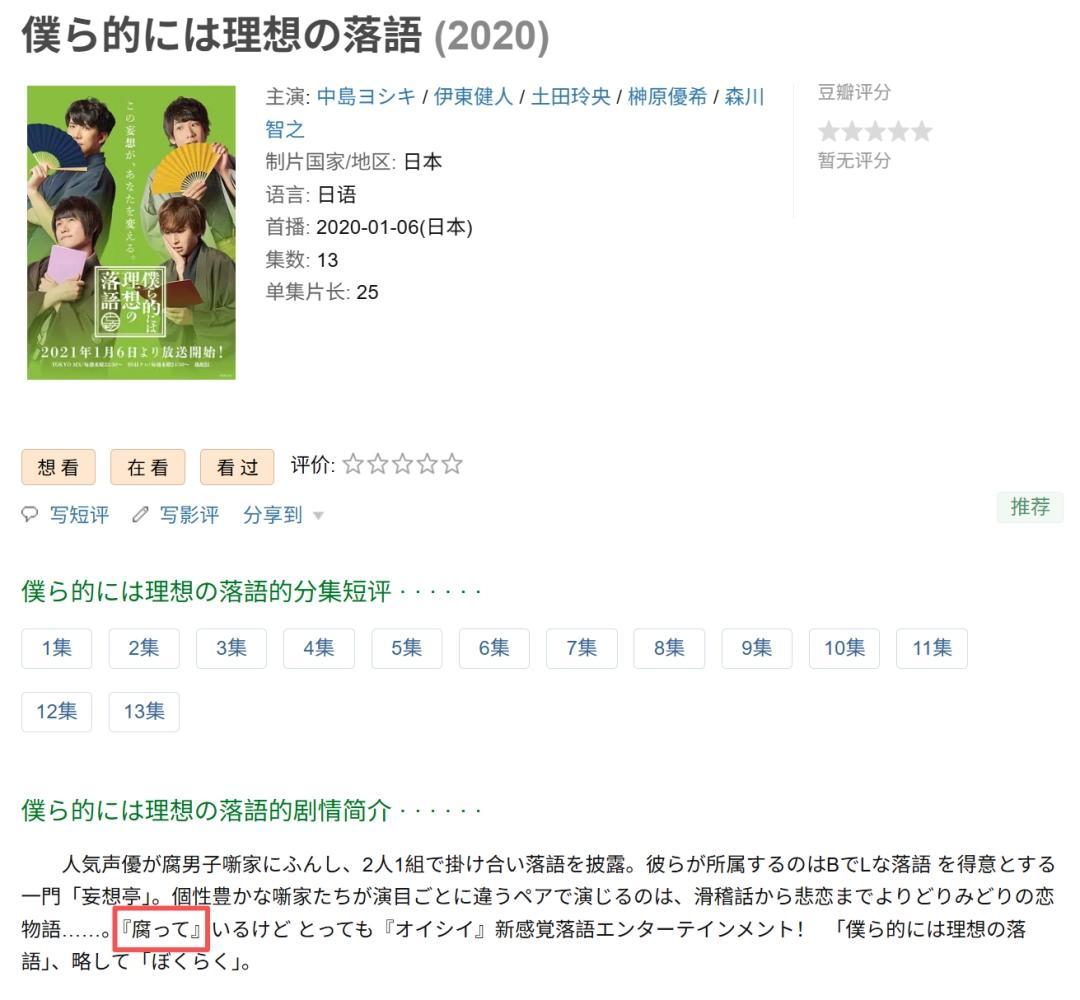Open the 写短评 link
Screen dimensions: 1080x1000
point(79,514)
